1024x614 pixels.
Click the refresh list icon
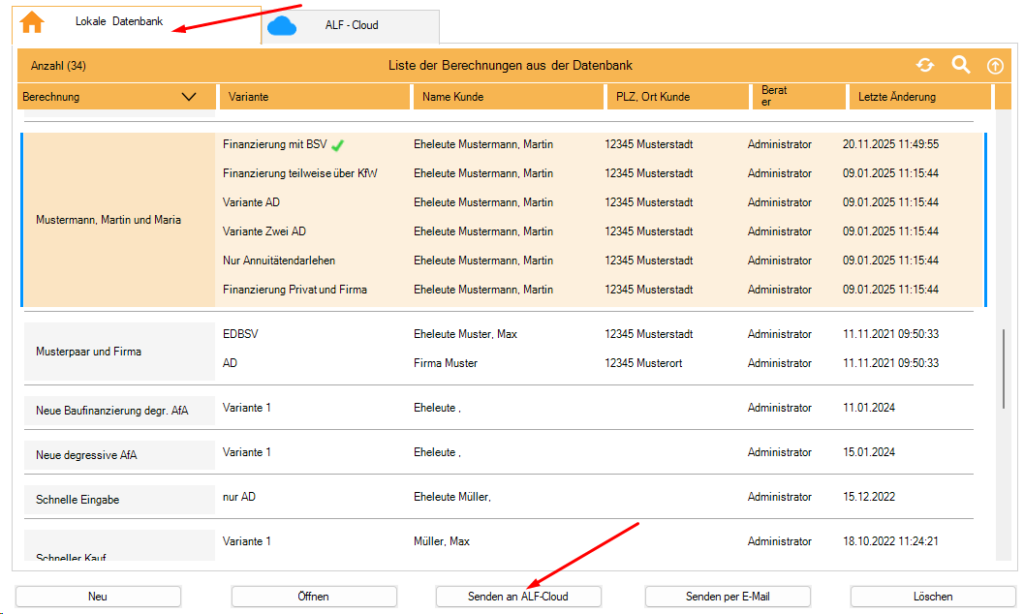tap(925, 65)
